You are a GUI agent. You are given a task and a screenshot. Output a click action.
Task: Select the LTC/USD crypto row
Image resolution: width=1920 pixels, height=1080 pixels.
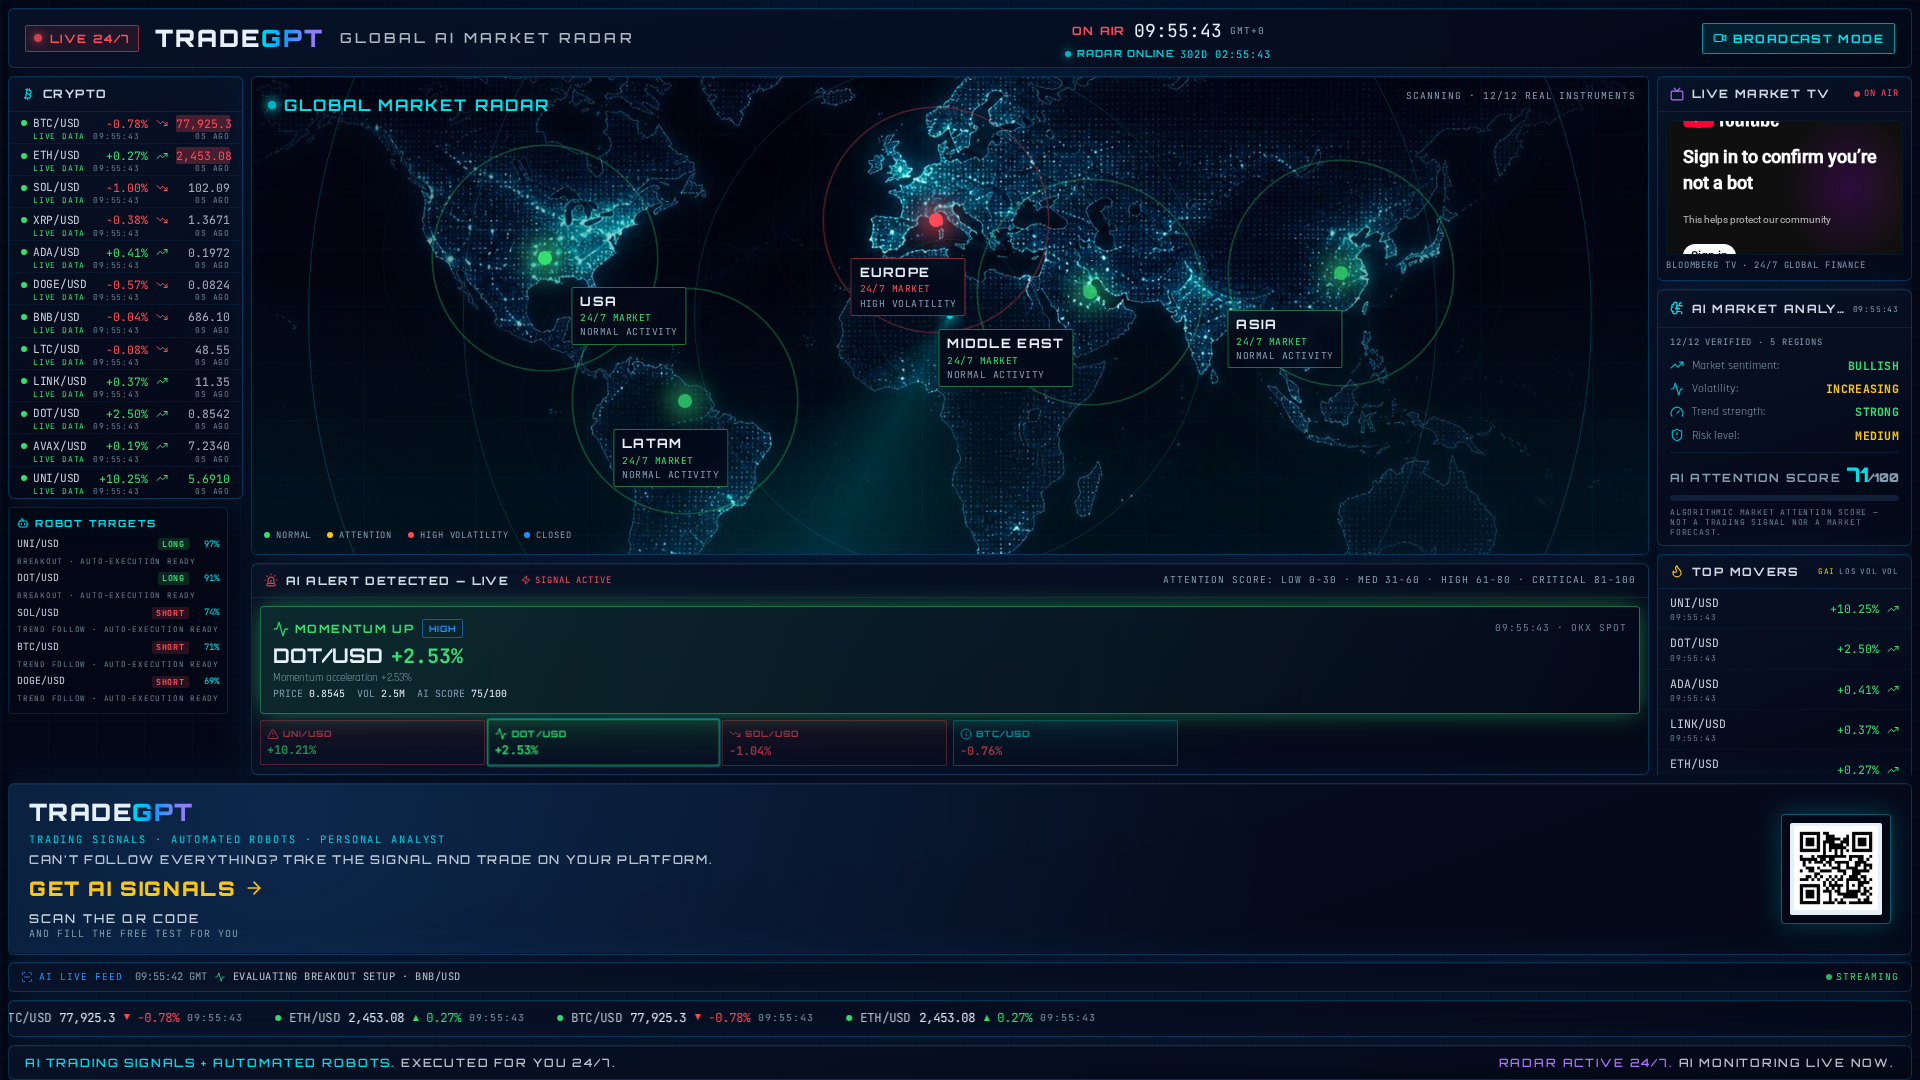coord(126,355)
